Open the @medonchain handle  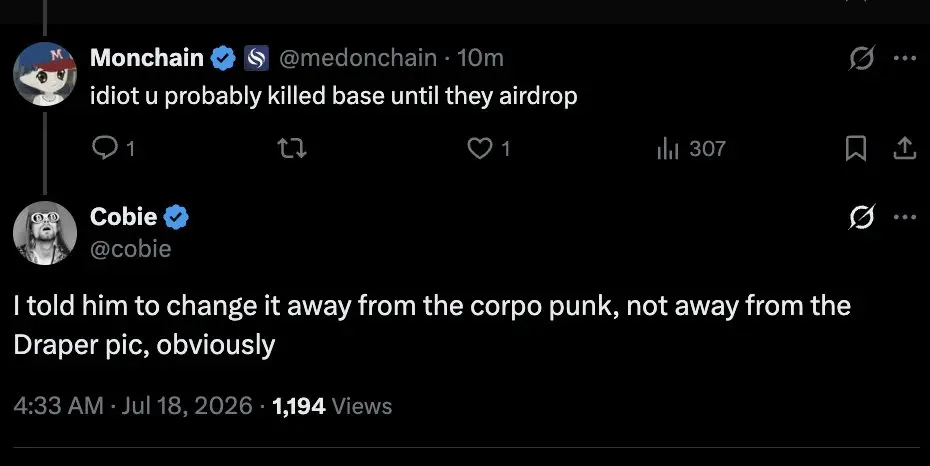pyautogui.click(x=358, y=58)
